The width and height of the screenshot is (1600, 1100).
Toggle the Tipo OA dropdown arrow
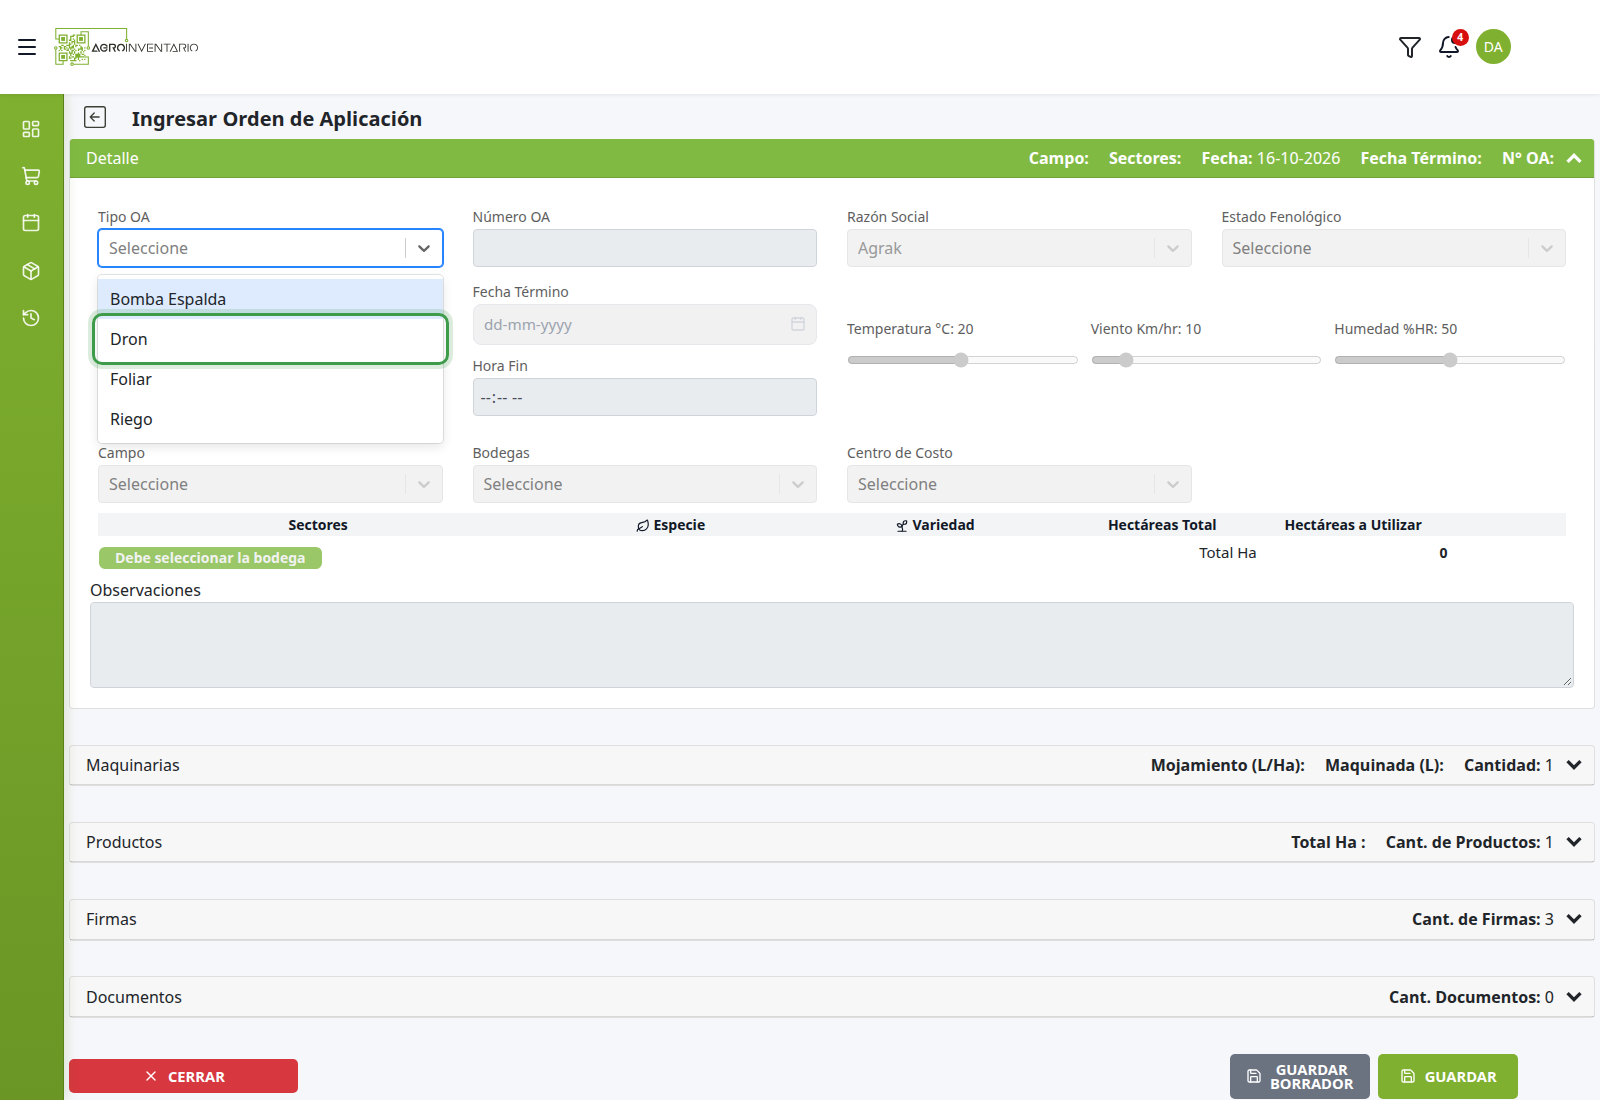click(424, 248)
